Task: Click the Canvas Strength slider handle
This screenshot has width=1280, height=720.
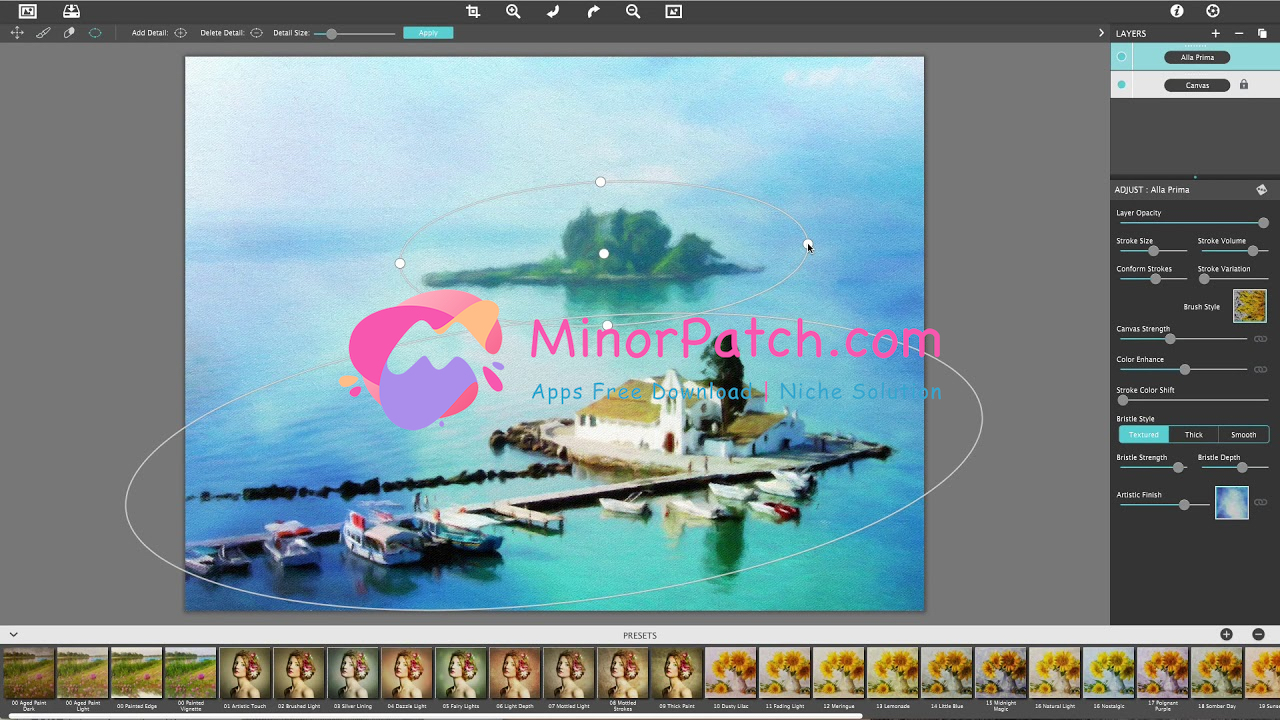Action: 1170,339
